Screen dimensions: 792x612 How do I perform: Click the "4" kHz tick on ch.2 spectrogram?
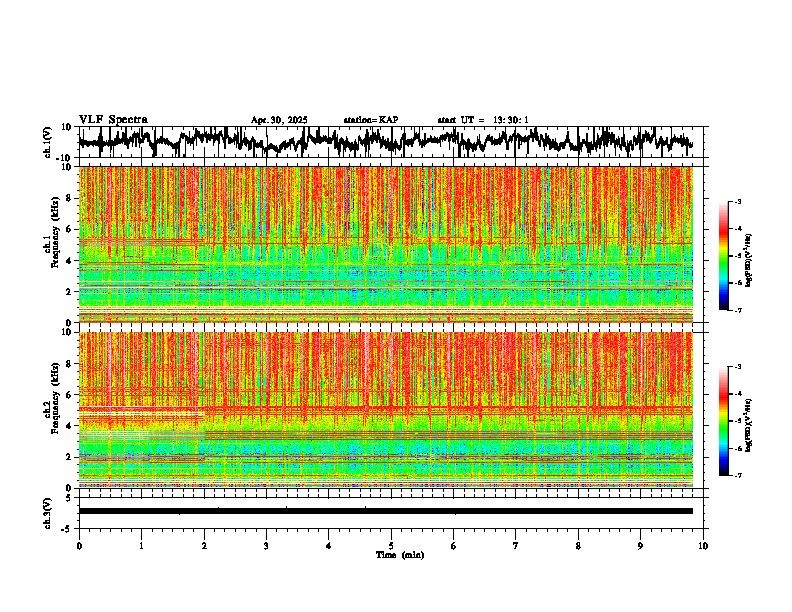click(x=70, y=426)
